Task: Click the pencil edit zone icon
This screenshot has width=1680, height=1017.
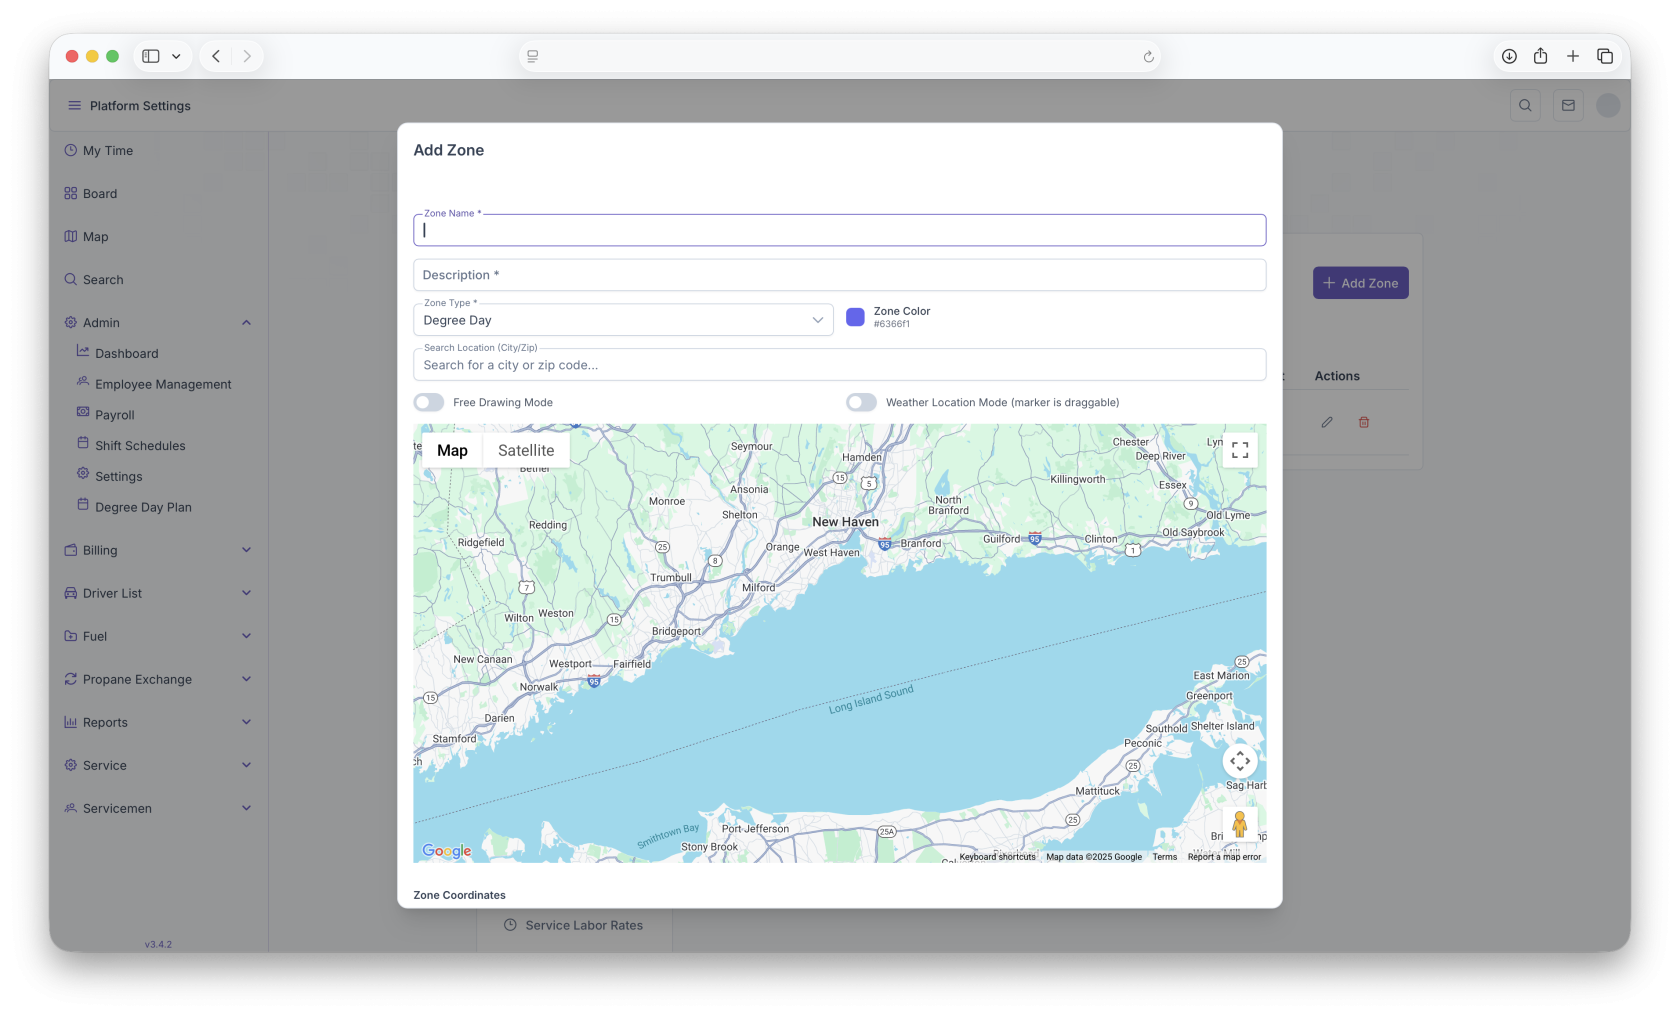Action: pos(1326,422)
